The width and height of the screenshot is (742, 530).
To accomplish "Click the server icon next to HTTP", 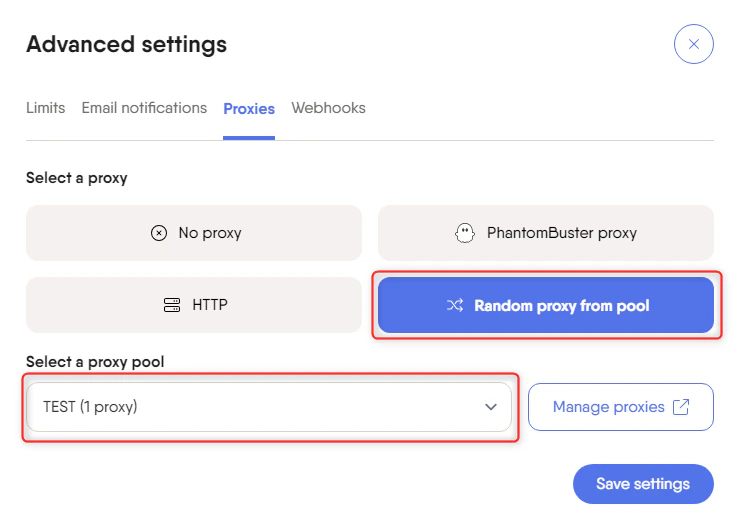I will [172, 305].
